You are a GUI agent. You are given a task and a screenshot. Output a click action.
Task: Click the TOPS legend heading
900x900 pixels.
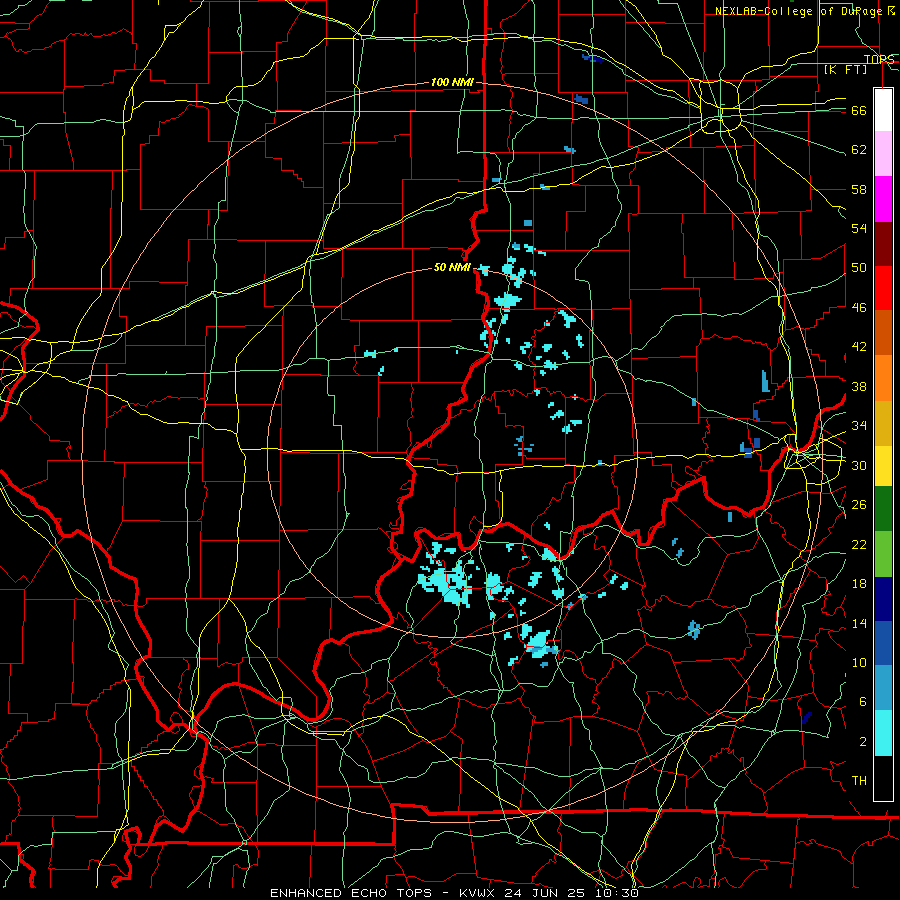(x=879, y=59)
